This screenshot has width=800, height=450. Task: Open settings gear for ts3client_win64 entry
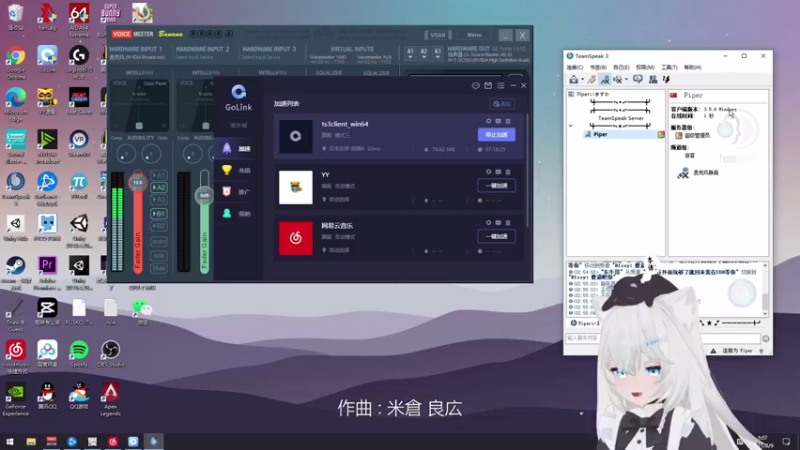pos(488,121)
